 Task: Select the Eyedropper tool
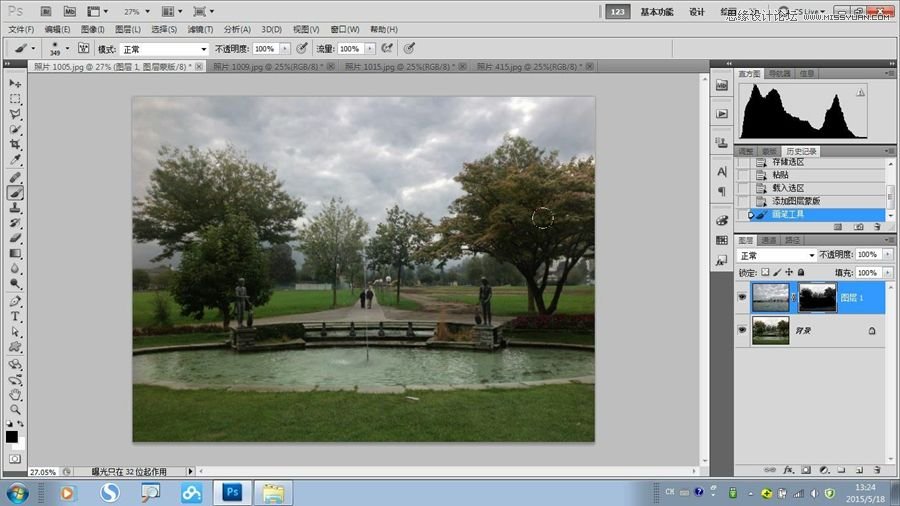click(x=15, y=160)
